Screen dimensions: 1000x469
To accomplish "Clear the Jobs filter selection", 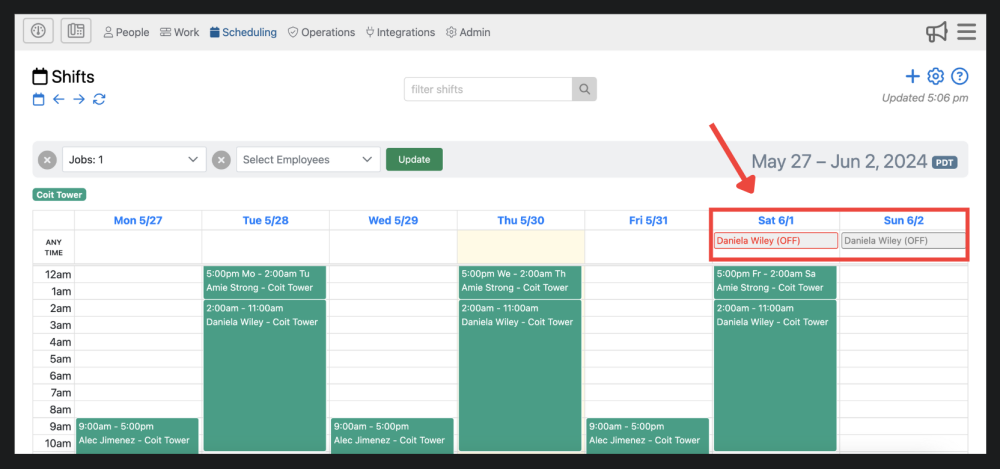I will click(47, 160).
